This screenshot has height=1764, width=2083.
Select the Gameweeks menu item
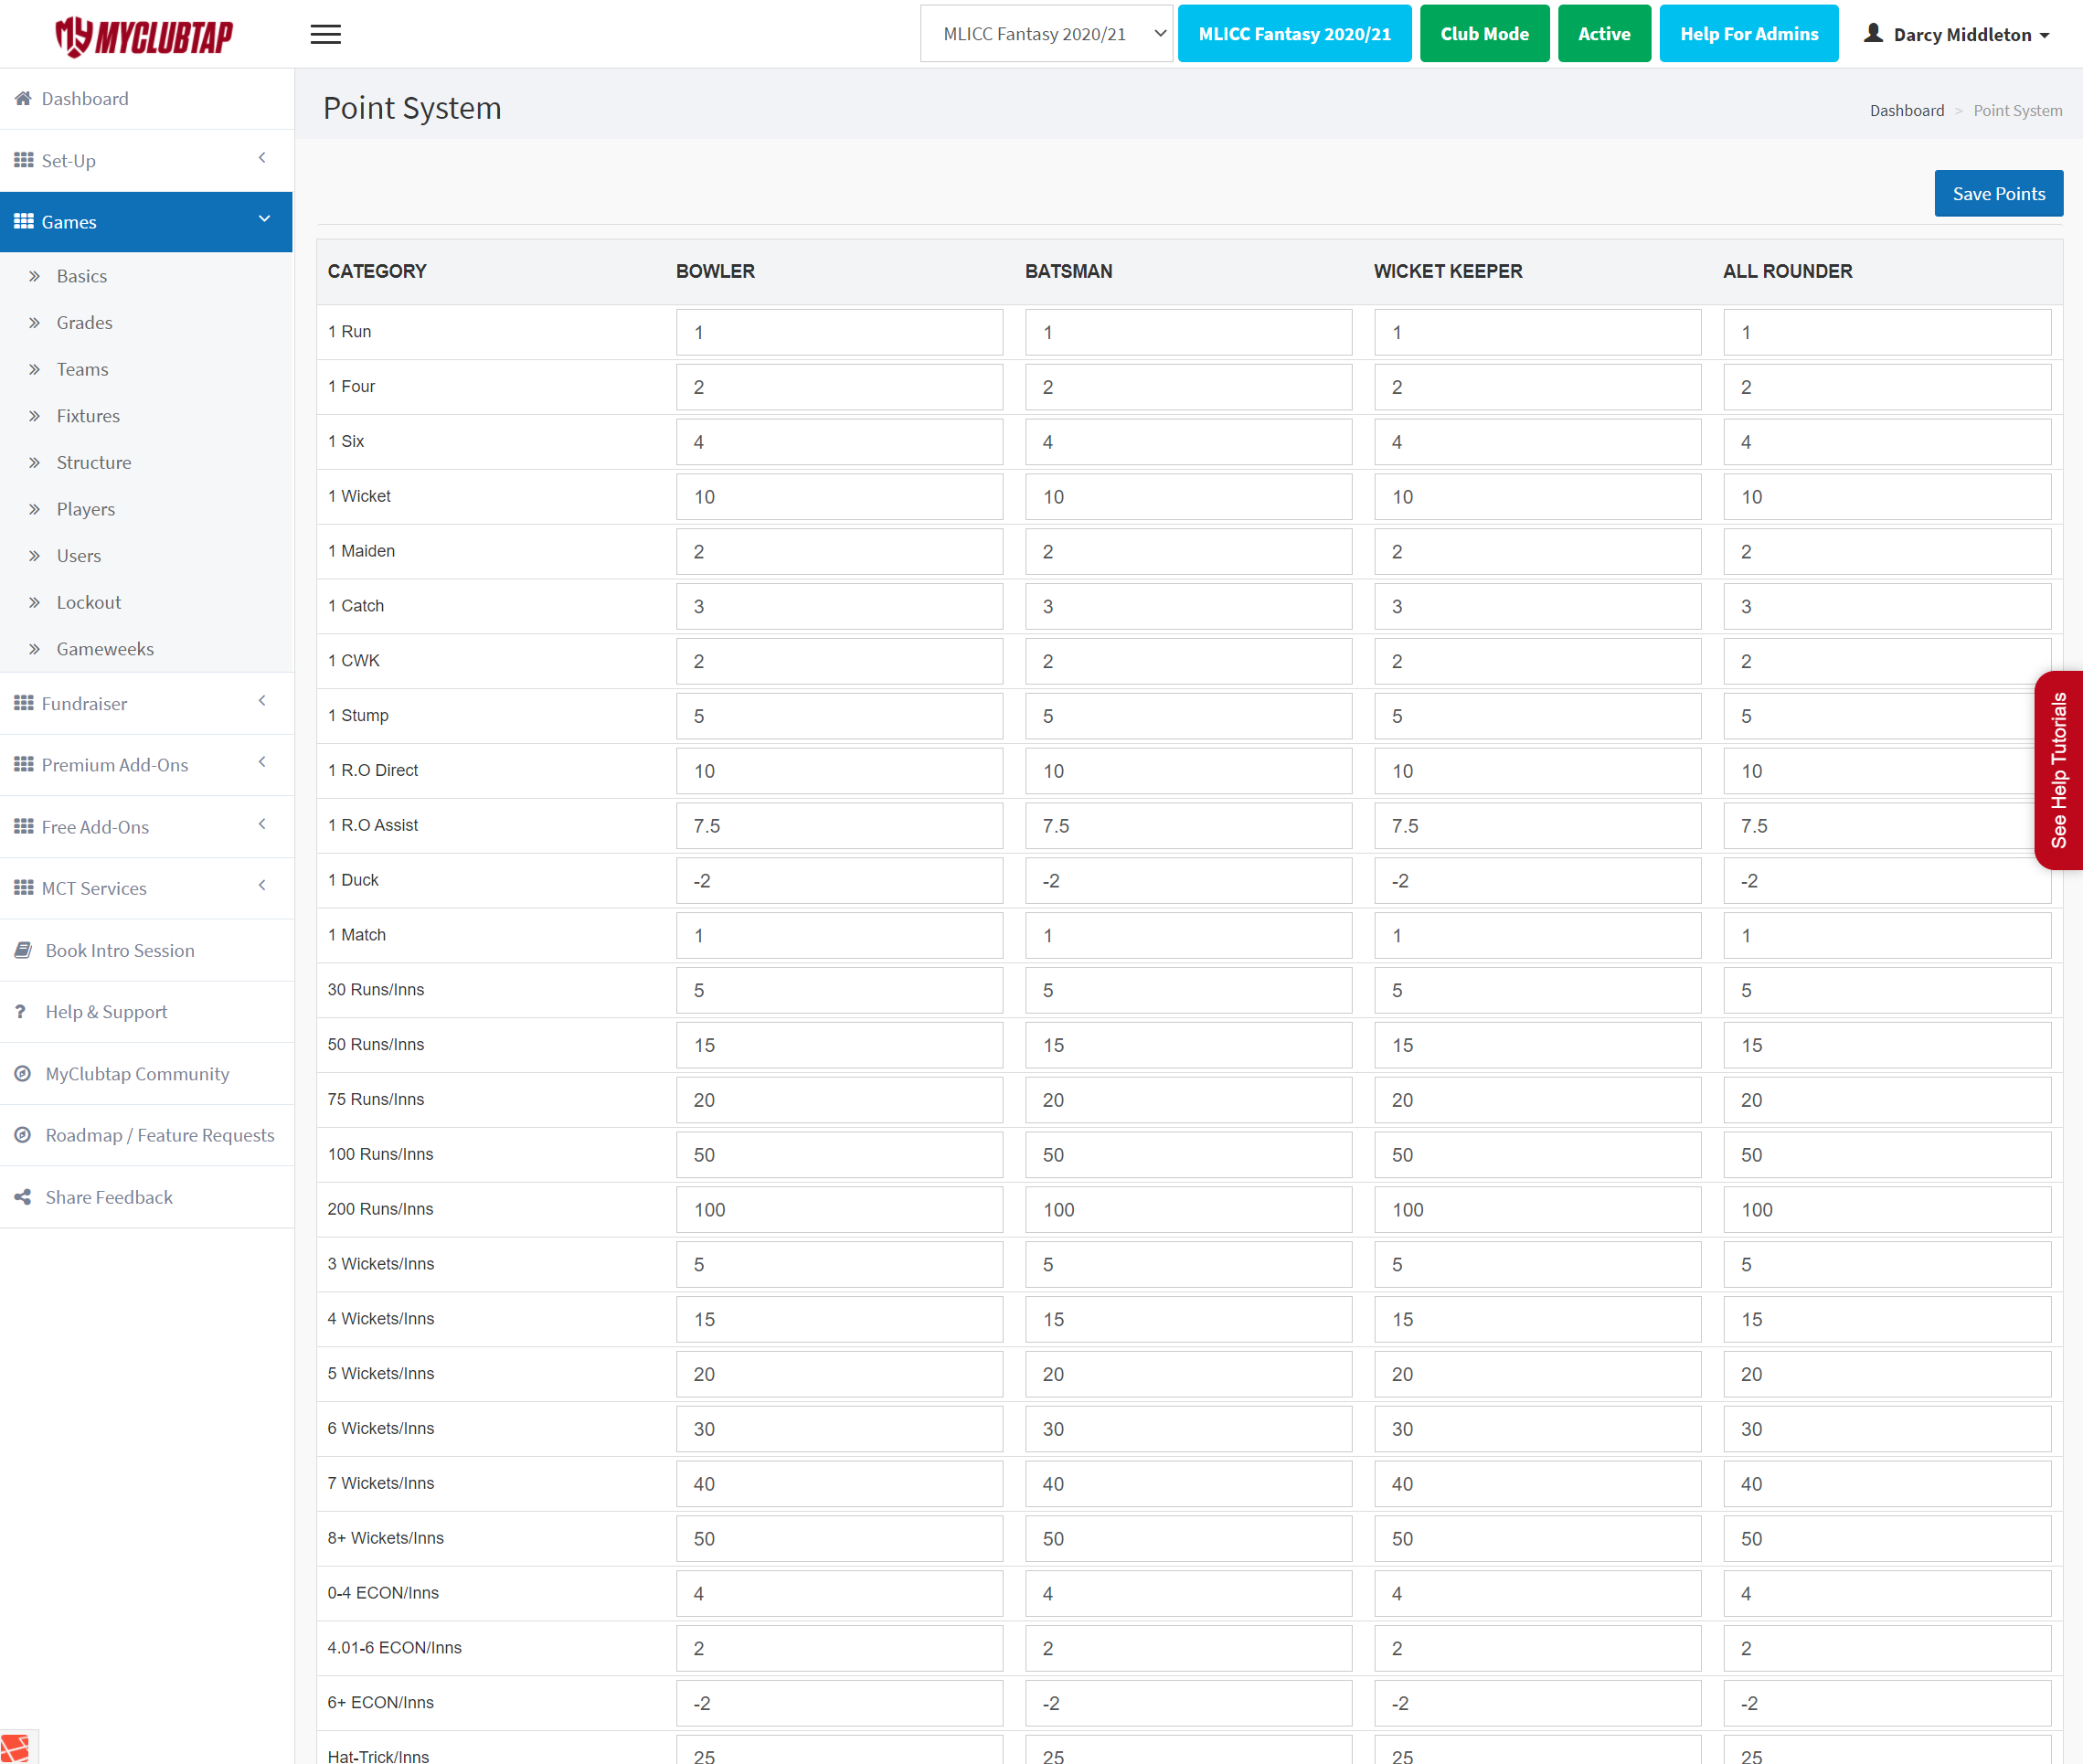click(105, 649)
